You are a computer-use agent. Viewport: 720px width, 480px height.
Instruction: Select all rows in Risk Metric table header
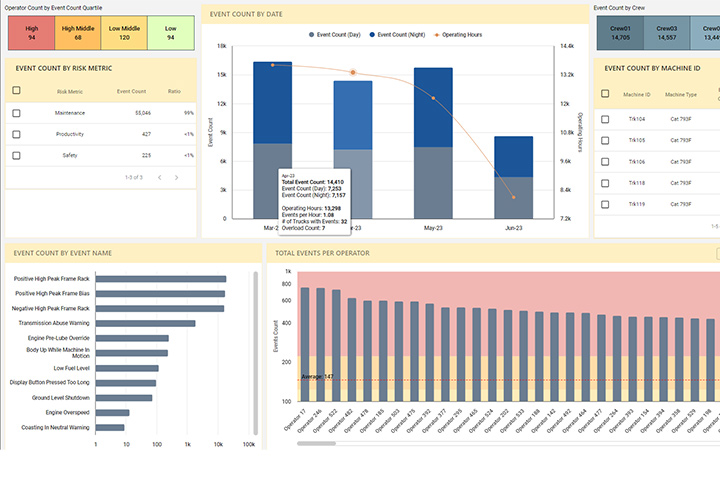coord(16,91)
